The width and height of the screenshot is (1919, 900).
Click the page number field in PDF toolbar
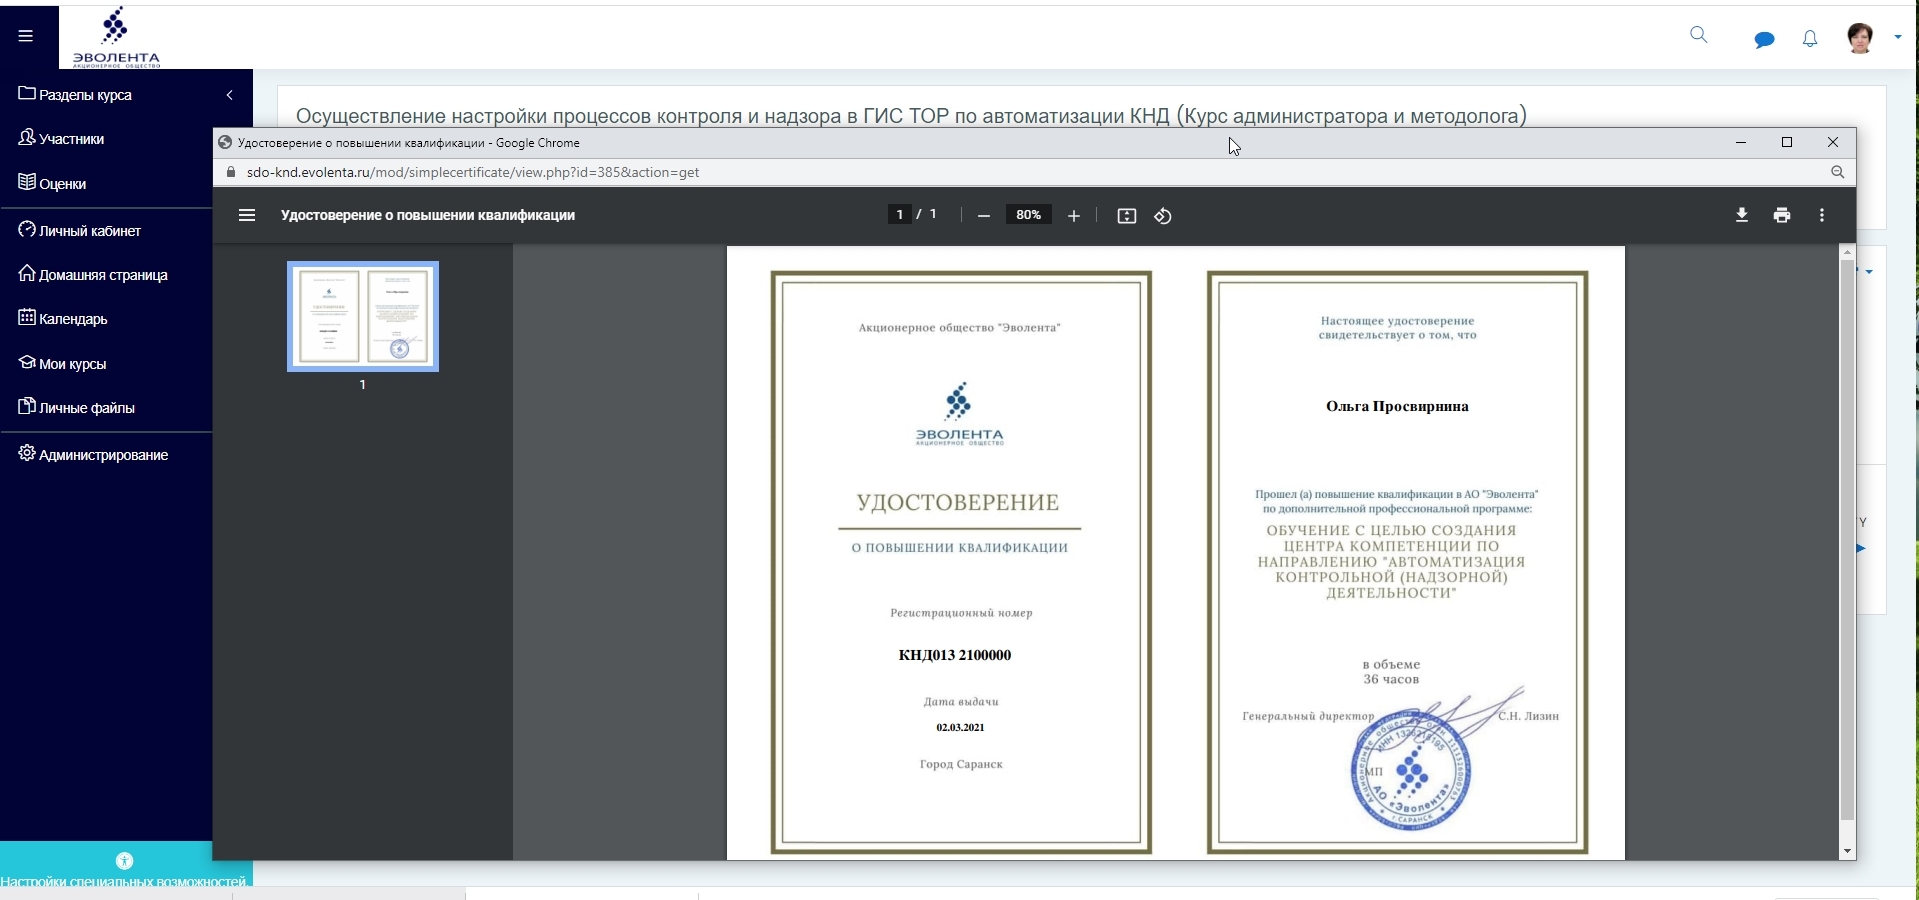(899, 214)
